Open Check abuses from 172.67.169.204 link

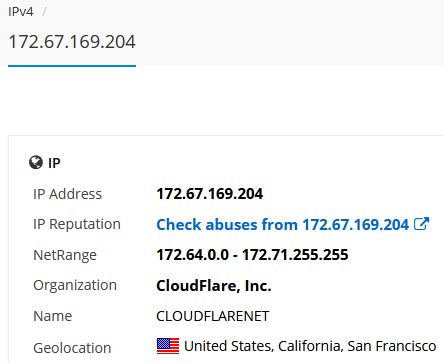point(283,224)
